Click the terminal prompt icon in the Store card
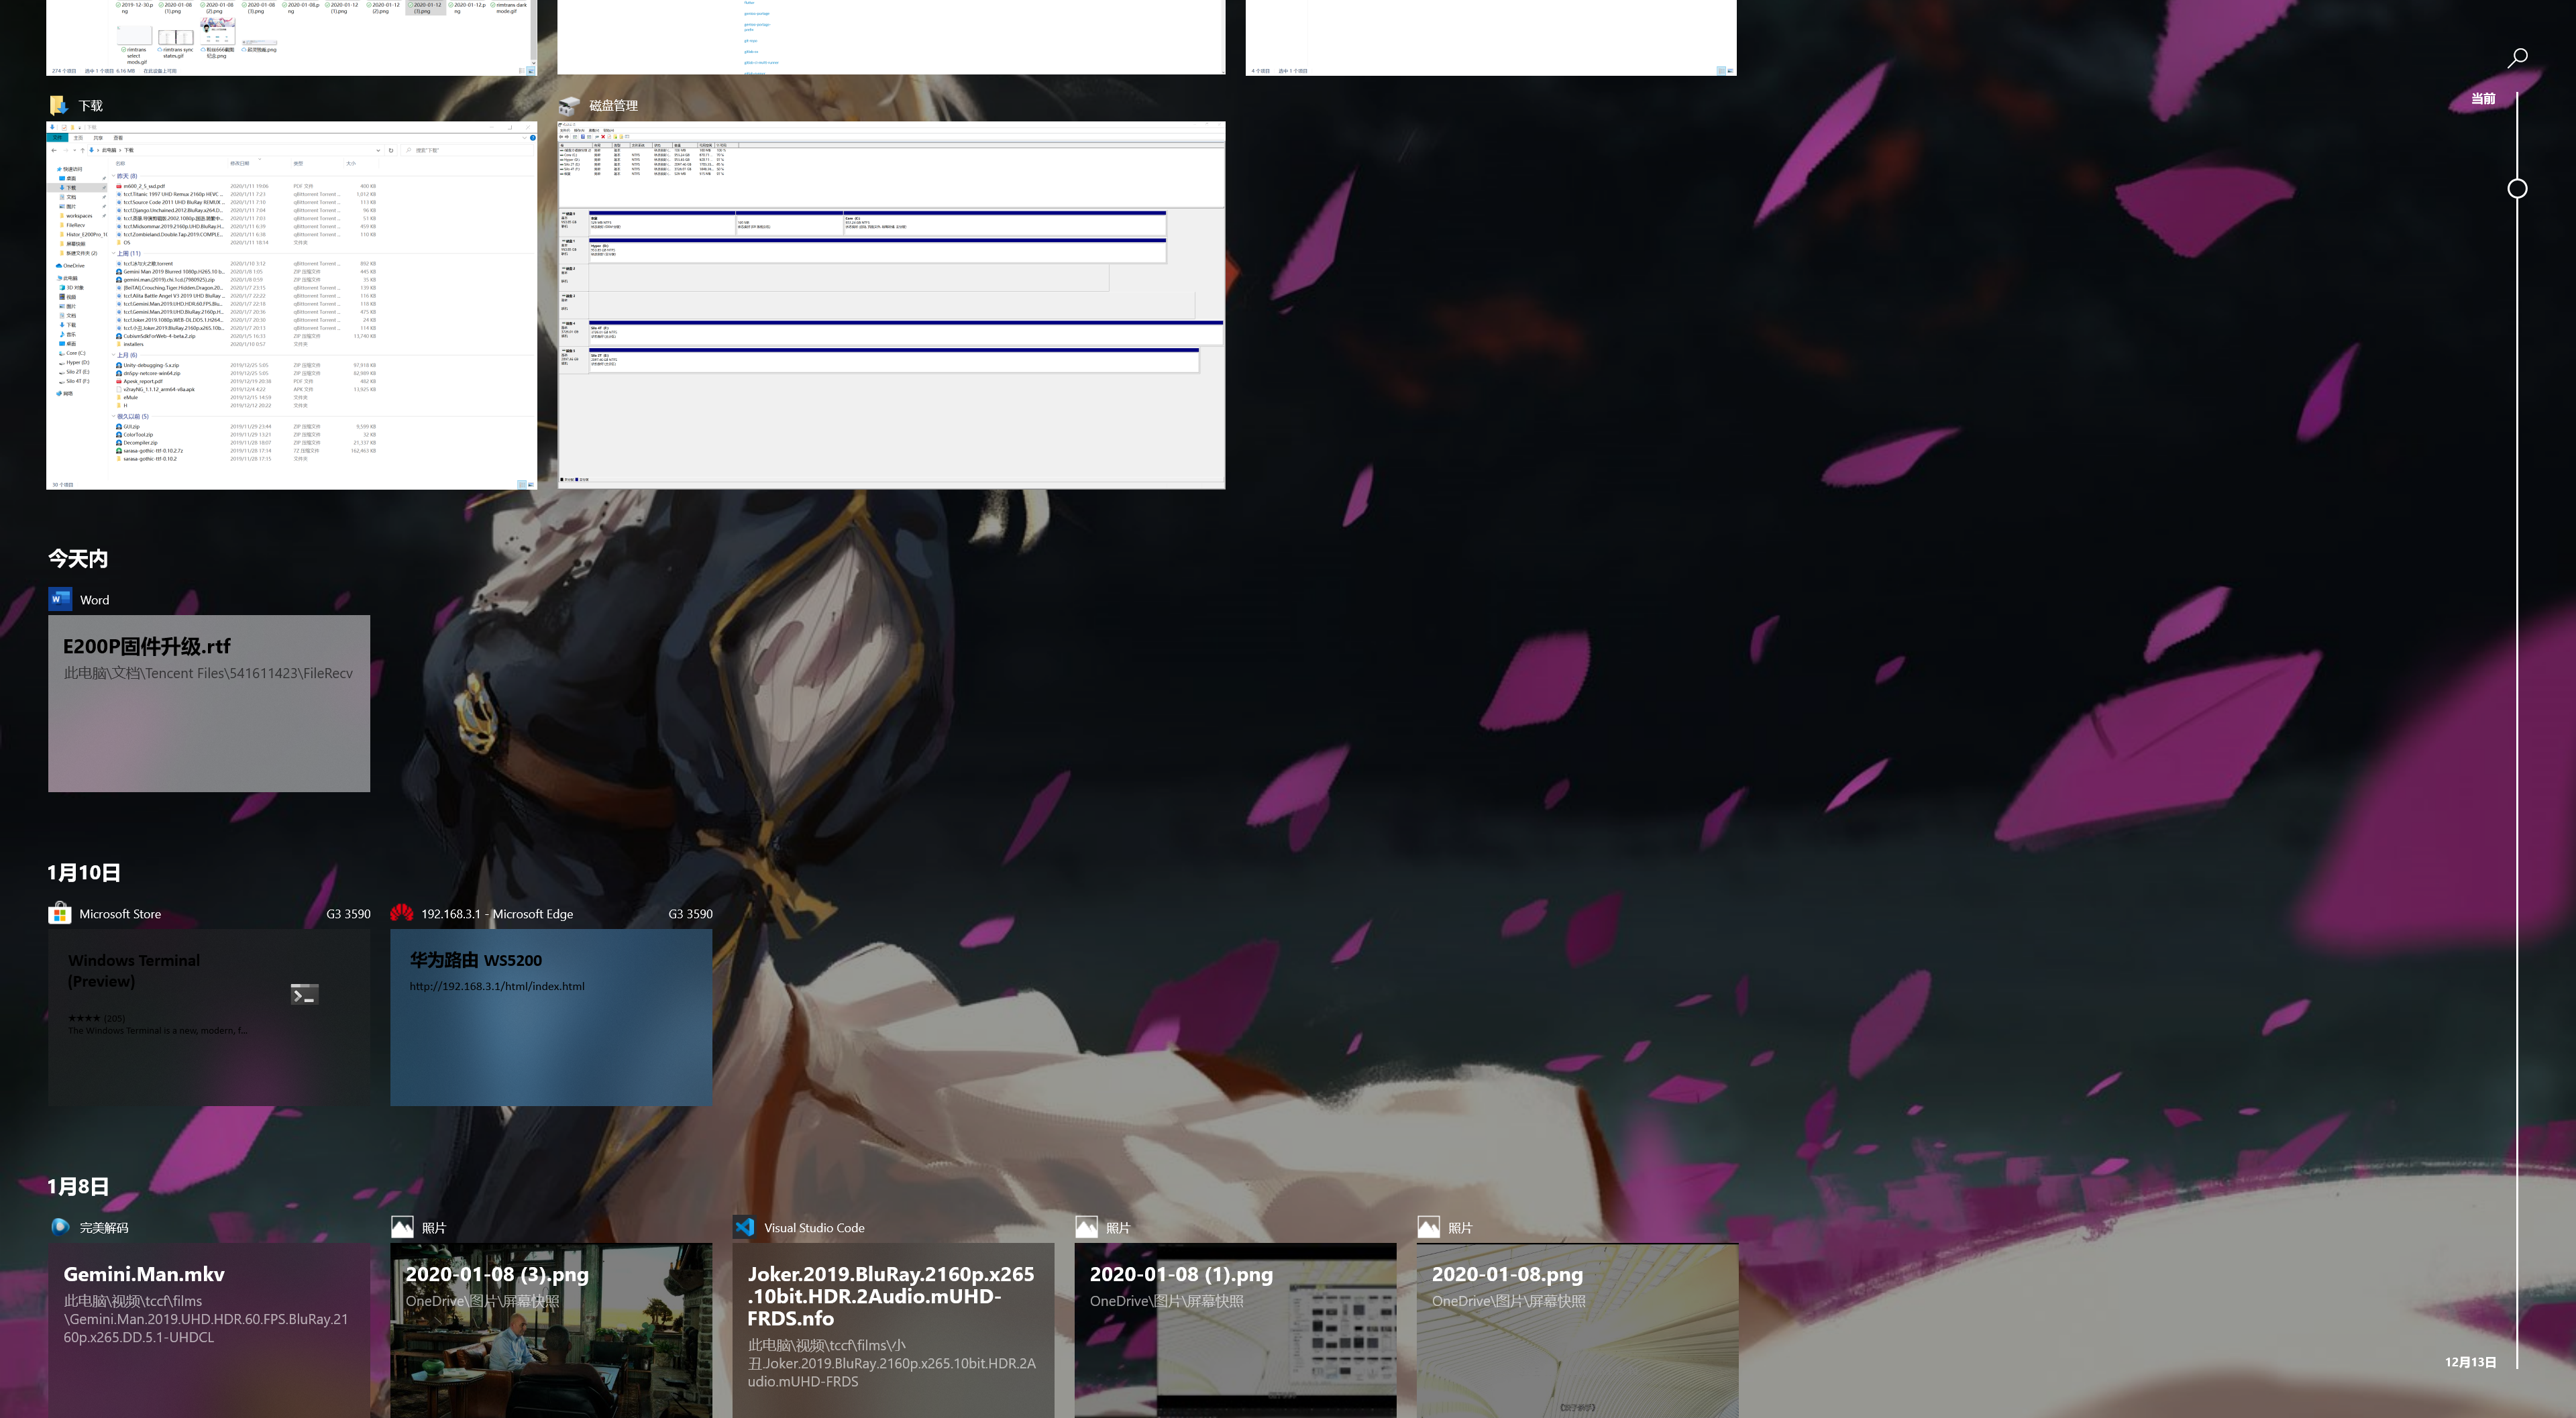The width and height of the screenshot is (2576, 1418). pyautogui.click(x=304, y=994)
